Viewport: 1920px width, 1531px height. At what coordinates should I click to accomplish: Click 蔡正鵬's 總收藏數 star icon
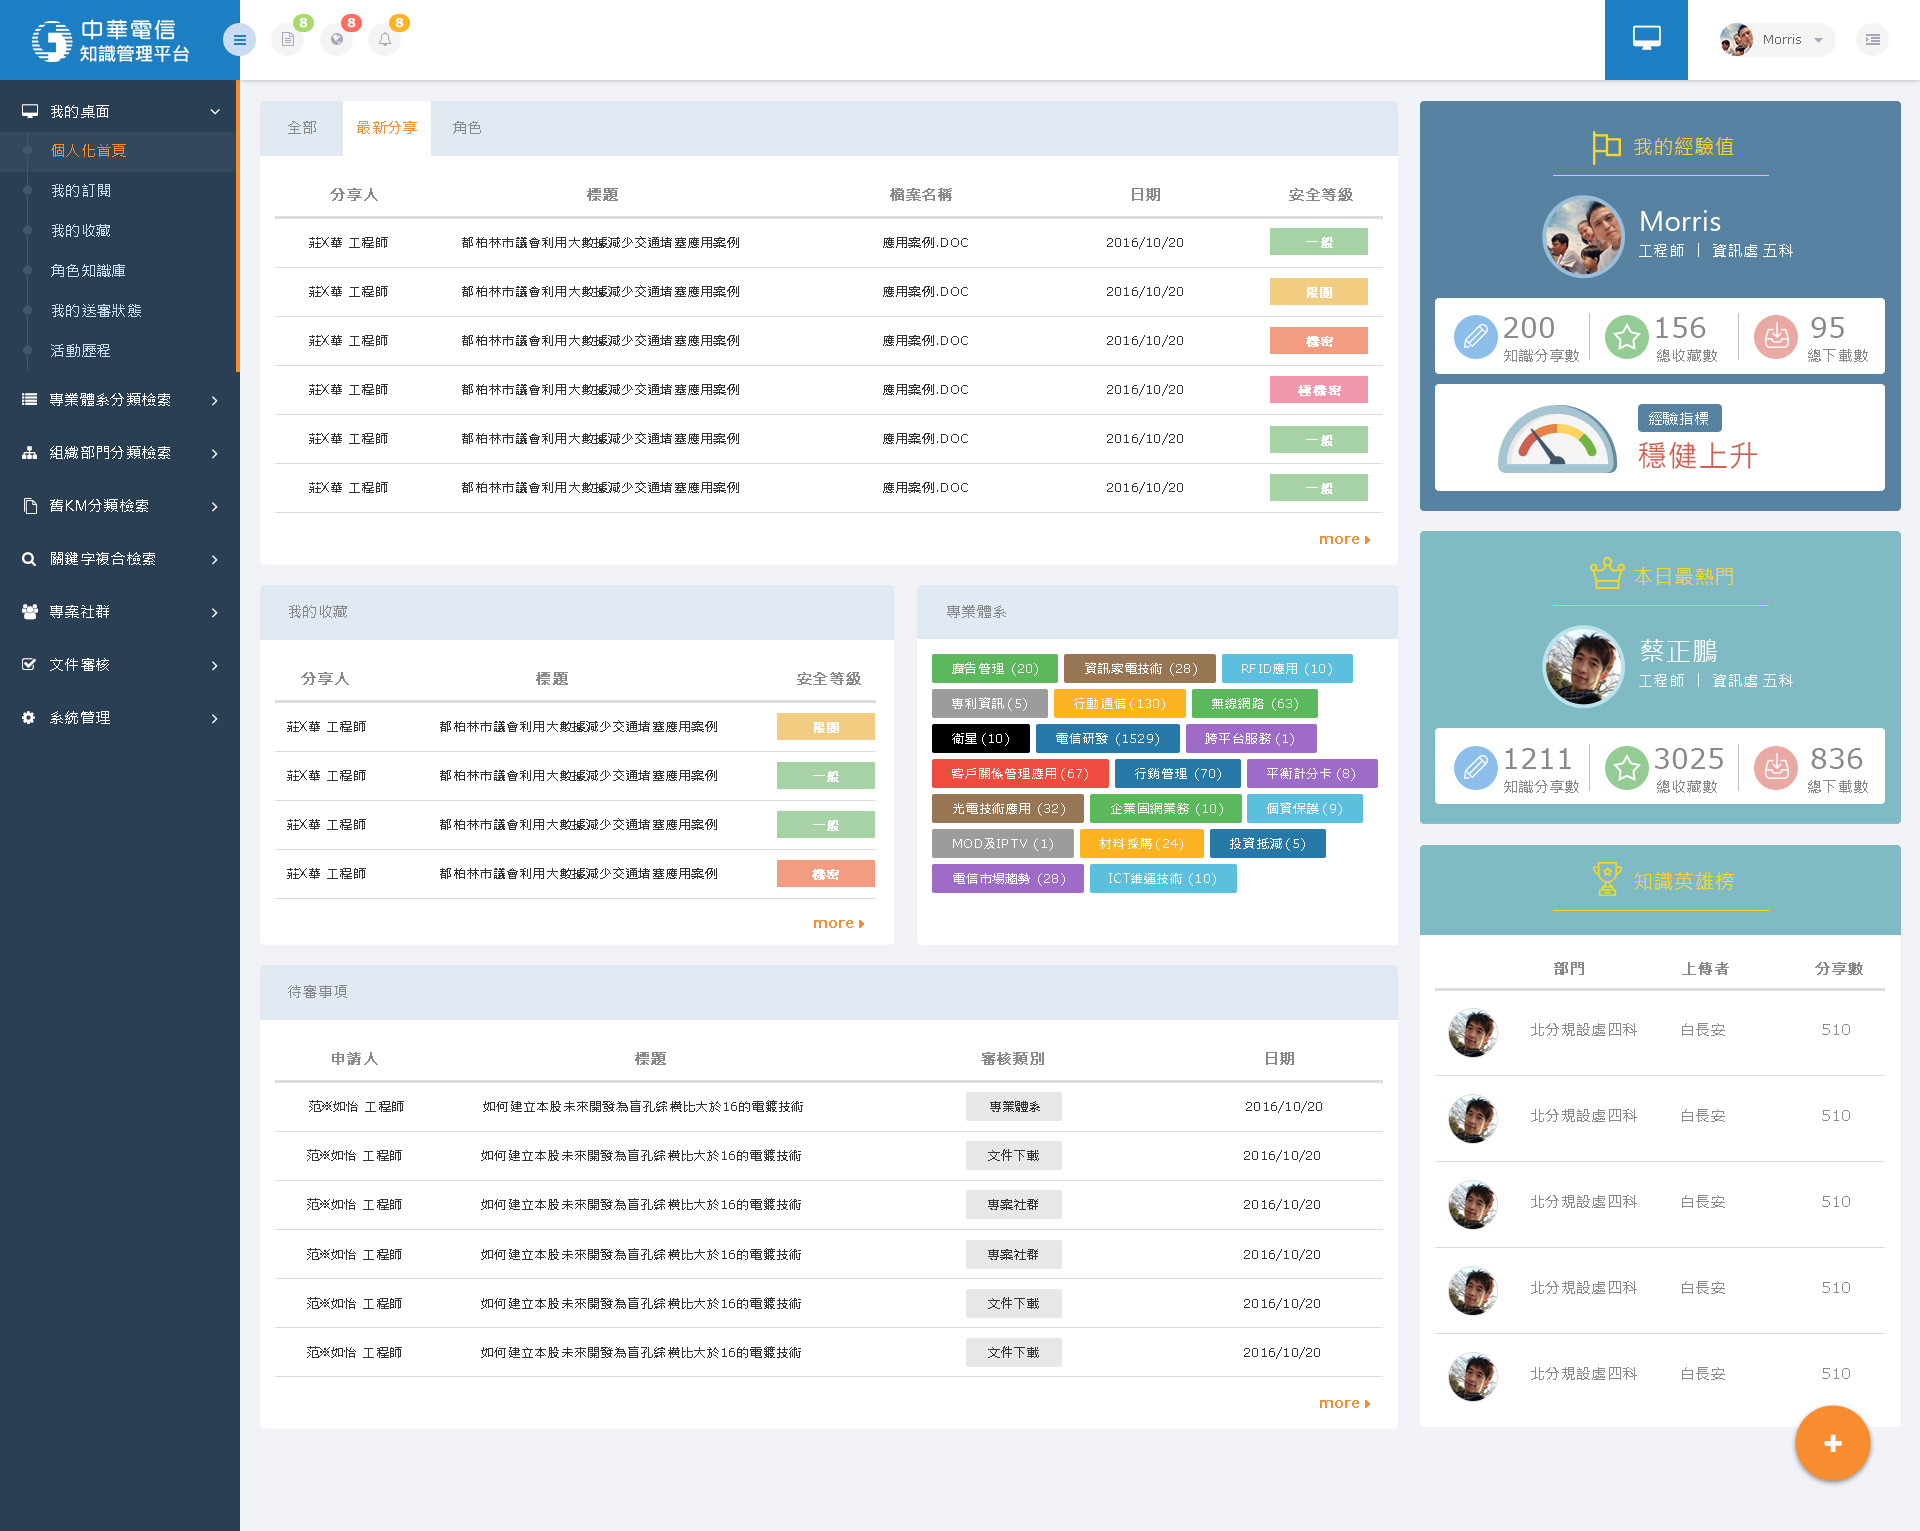(1627, 768)
